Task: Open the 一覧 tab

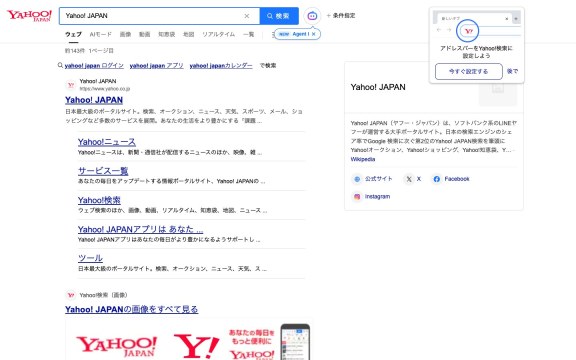Action: point(249,34)
